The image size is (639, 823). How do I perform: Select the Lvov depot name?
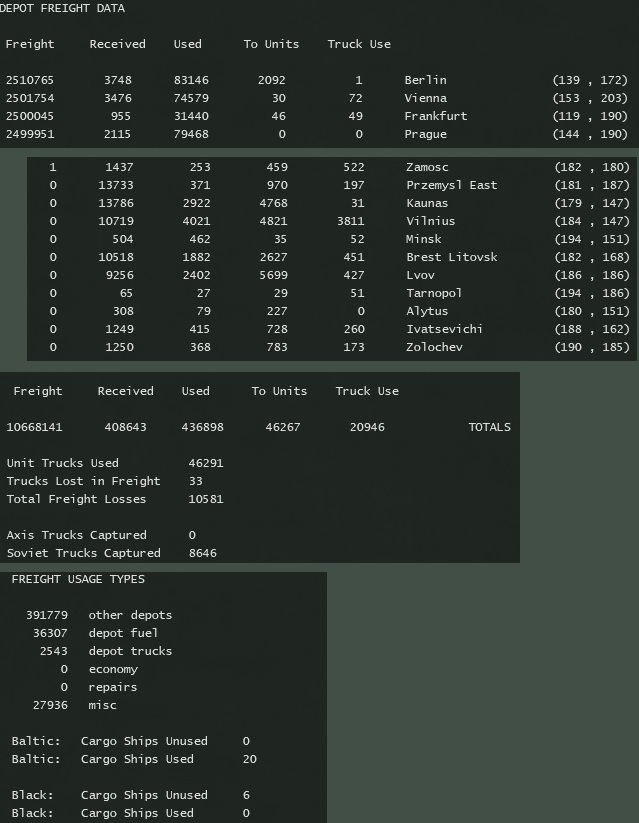(420, 275)
